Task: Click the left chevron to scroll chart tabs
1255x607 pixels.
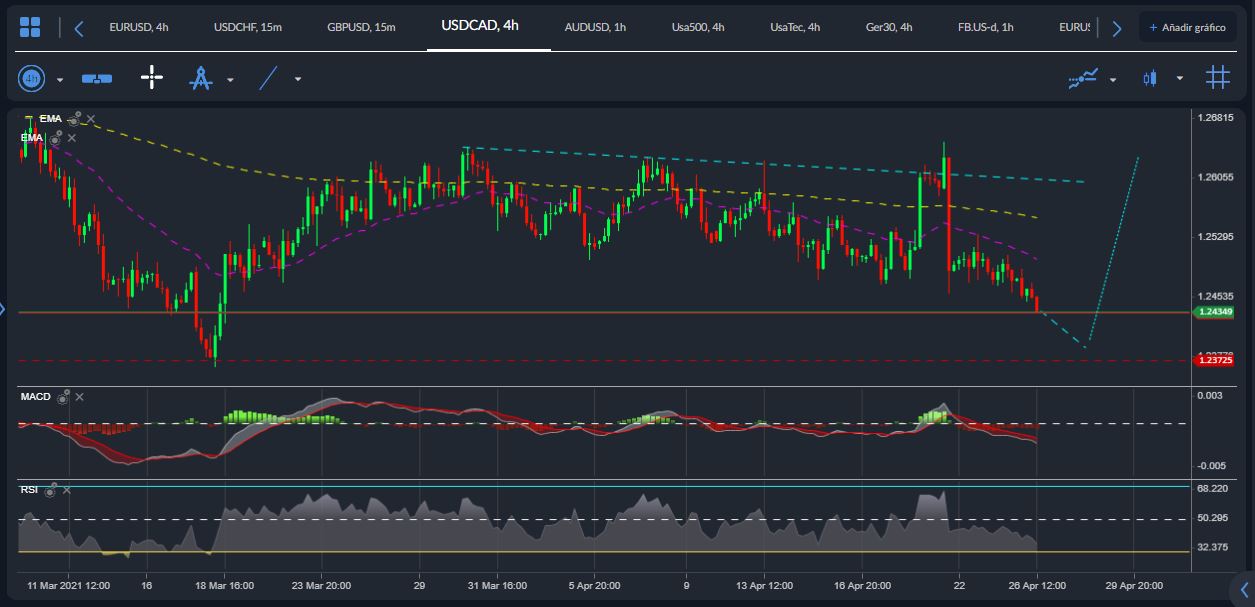Action: pyautogui.click(x=78, y=27)
